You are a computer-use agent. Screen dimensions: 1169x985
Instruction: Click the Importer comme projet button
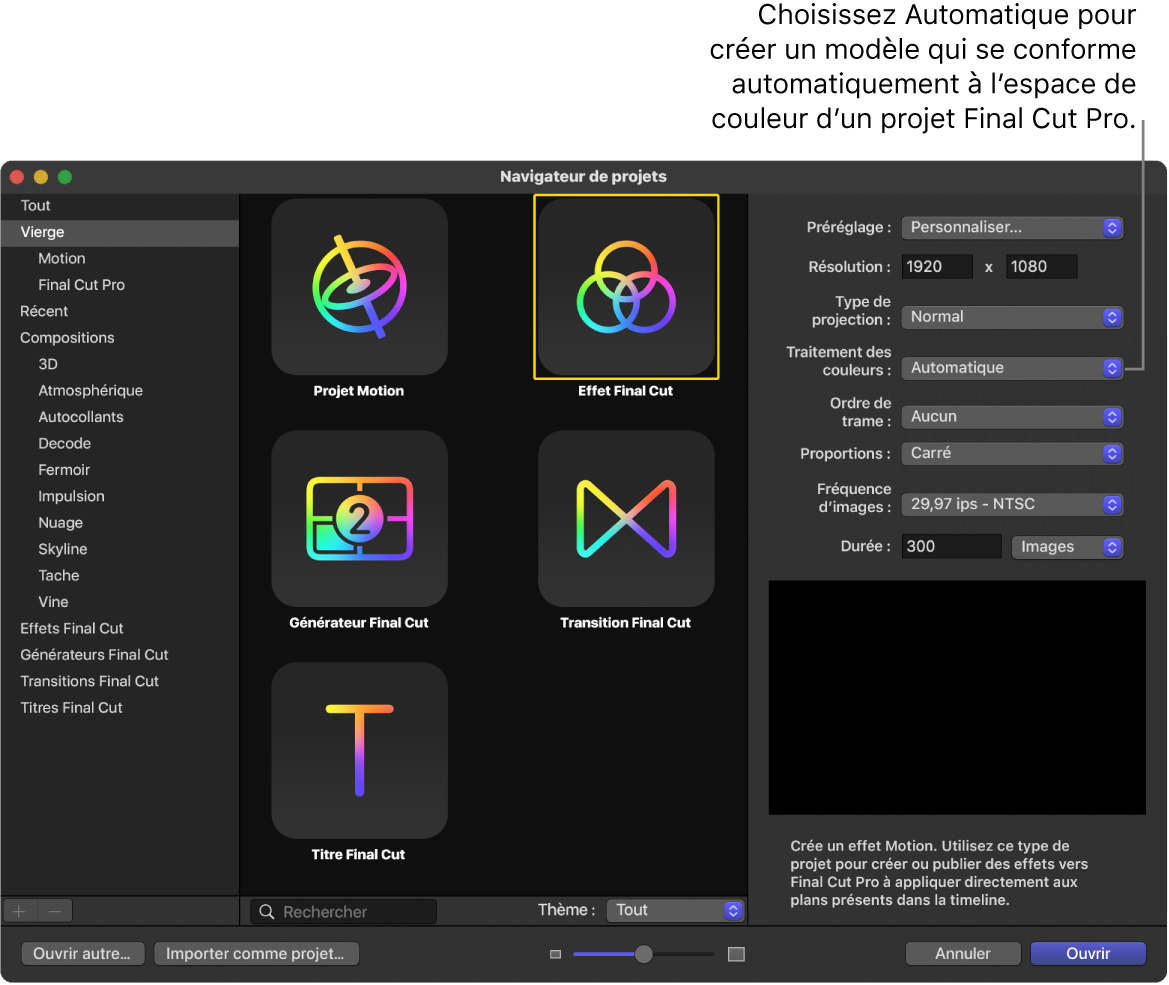coord(256,953)
